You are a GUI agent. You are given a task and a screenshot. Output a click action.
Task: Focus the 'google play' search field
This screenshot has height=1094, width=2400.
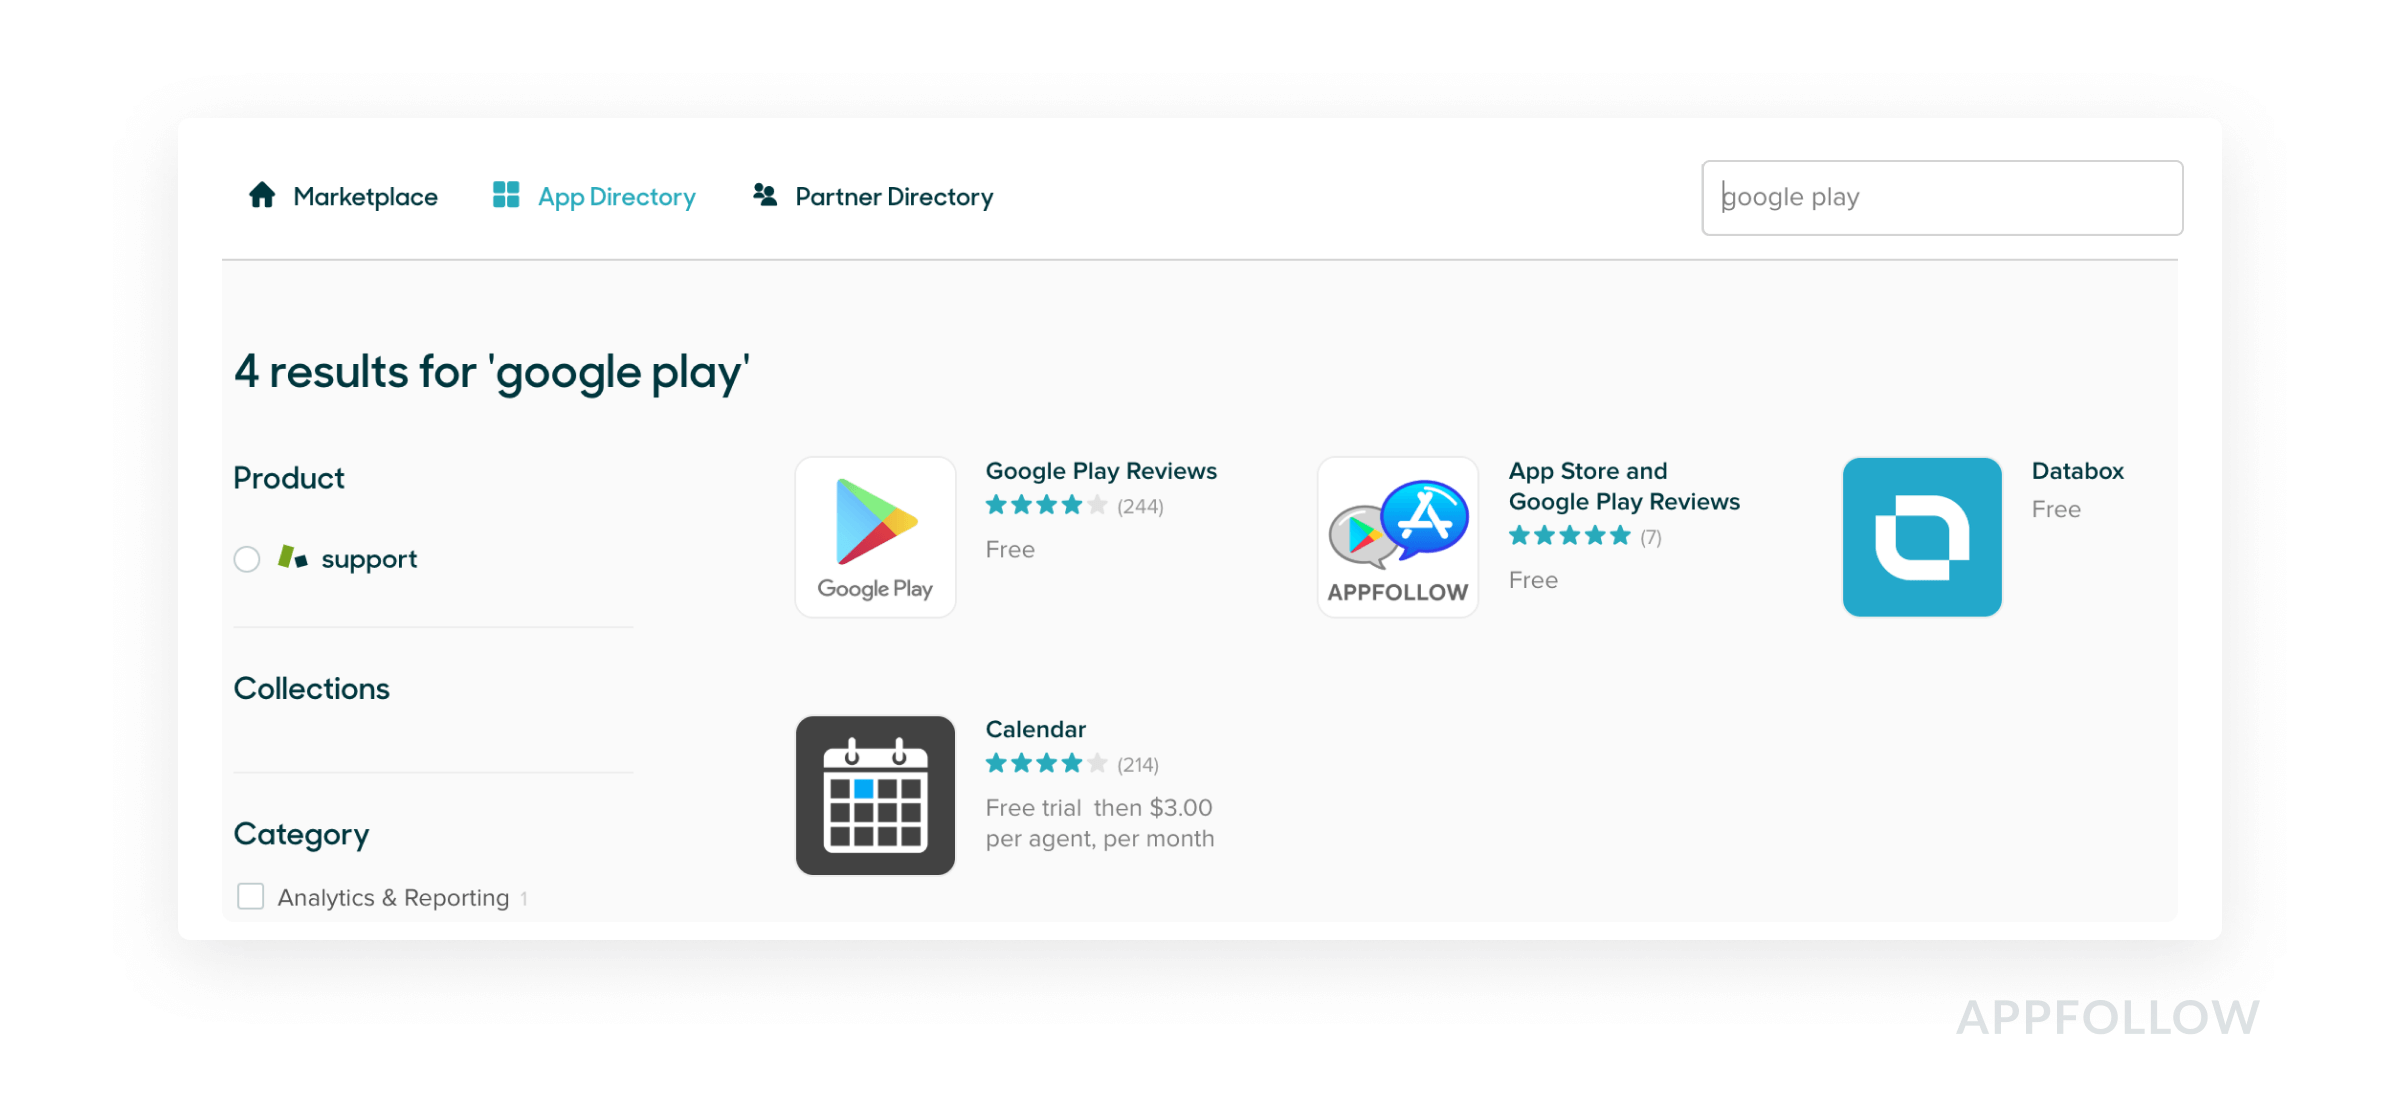[1942, 198]
